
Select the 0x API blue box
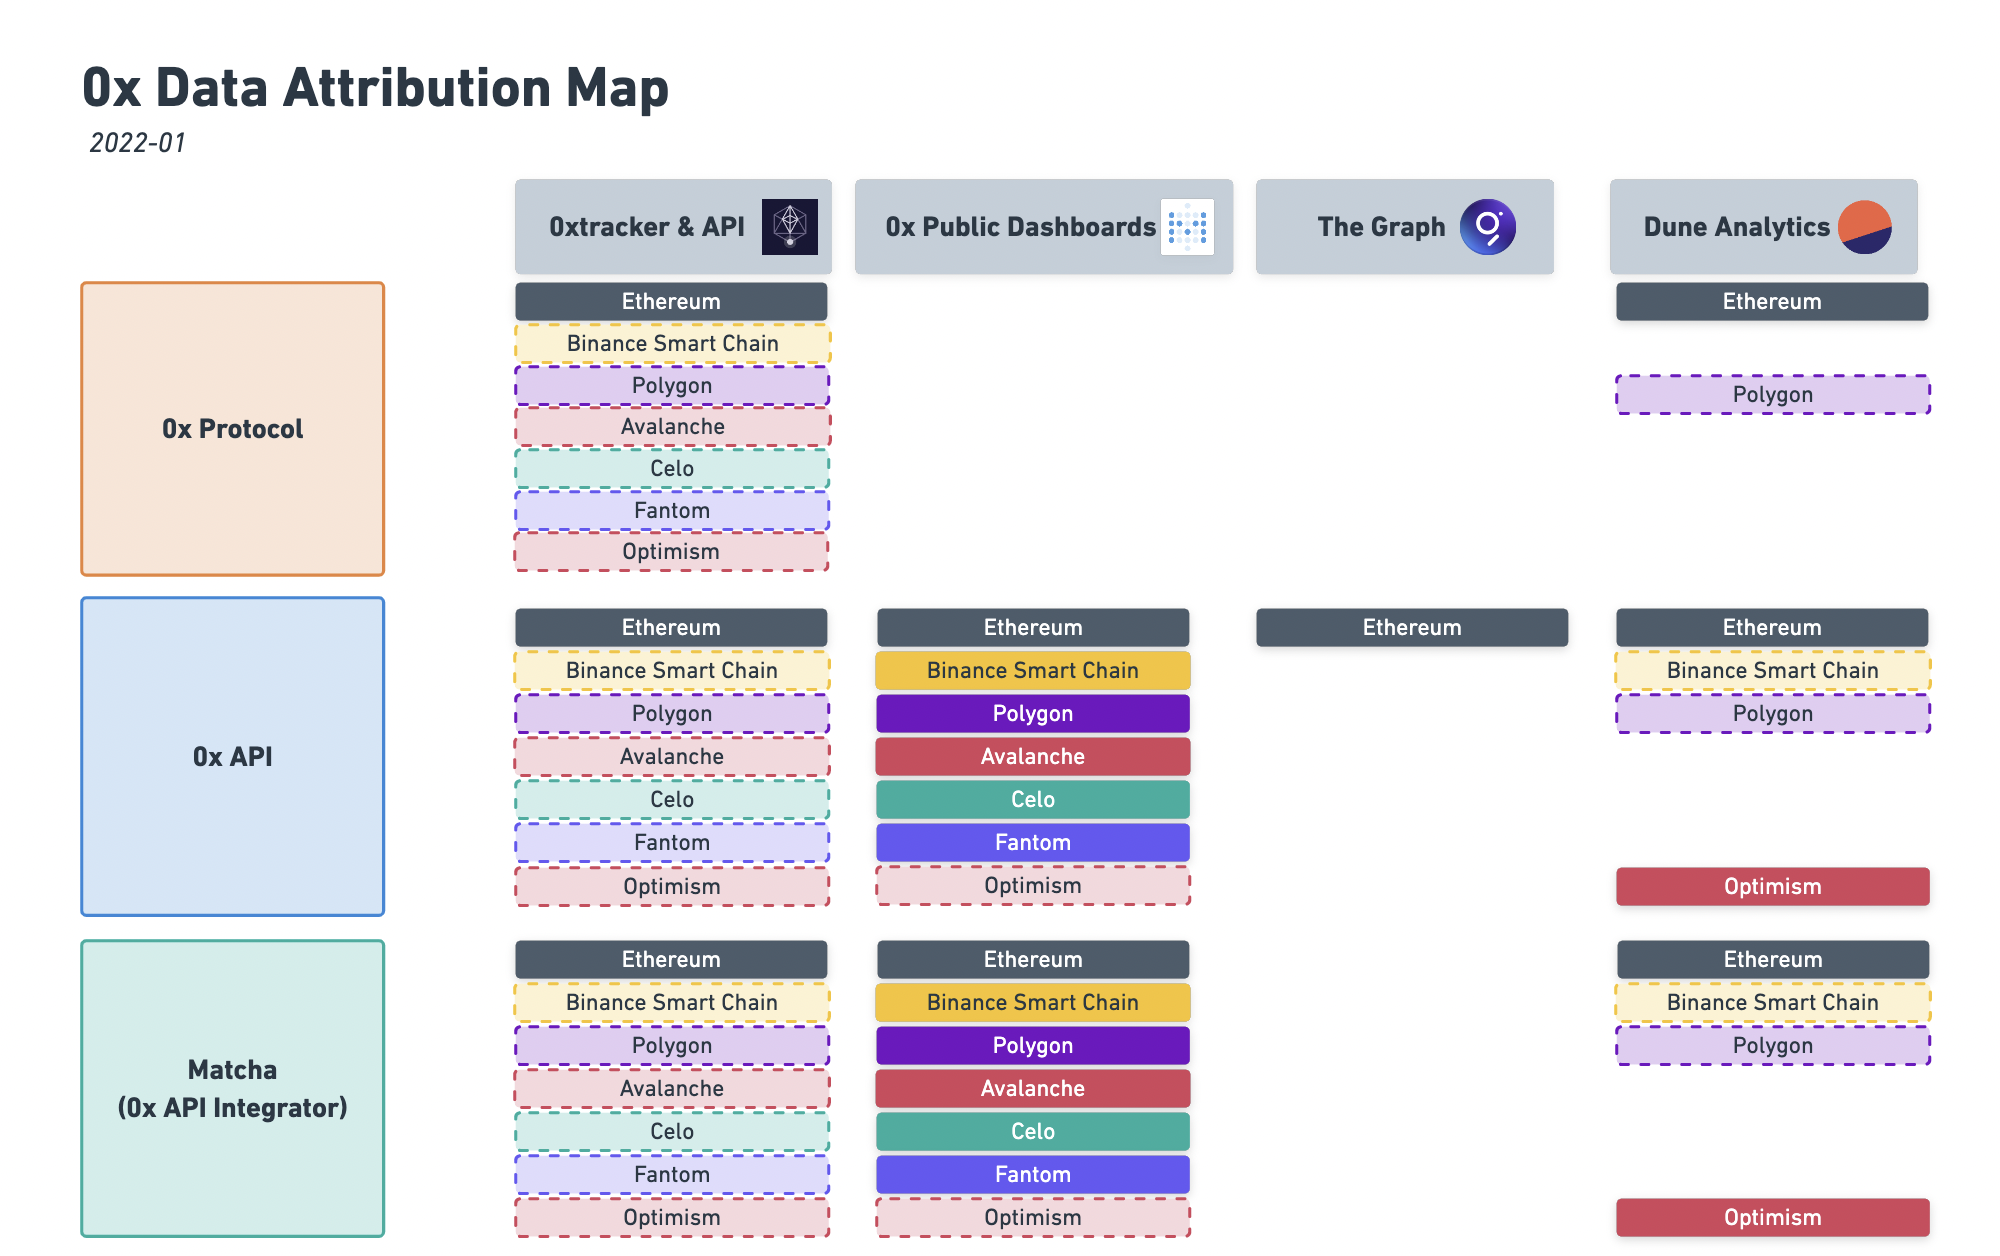pyautogui.click(x=233, y=757)
